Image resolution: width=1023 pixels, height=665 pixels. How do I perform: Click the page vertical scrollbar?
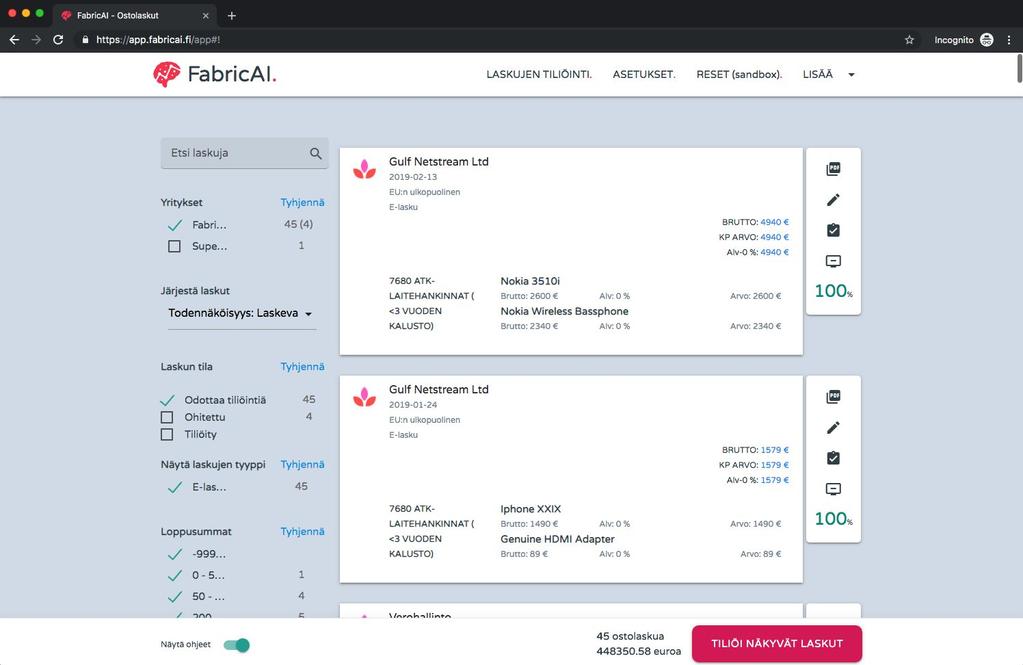coord(1019,69)
